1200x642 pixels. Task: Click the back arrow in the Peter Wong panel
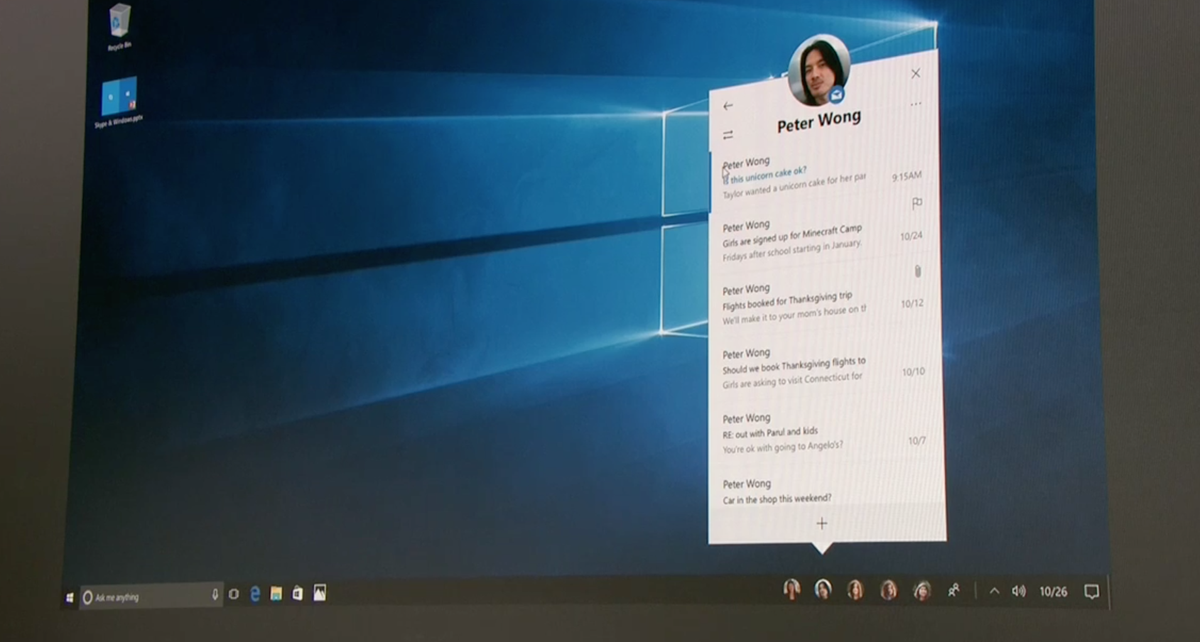pyautogui.click(x=728, y=104)
